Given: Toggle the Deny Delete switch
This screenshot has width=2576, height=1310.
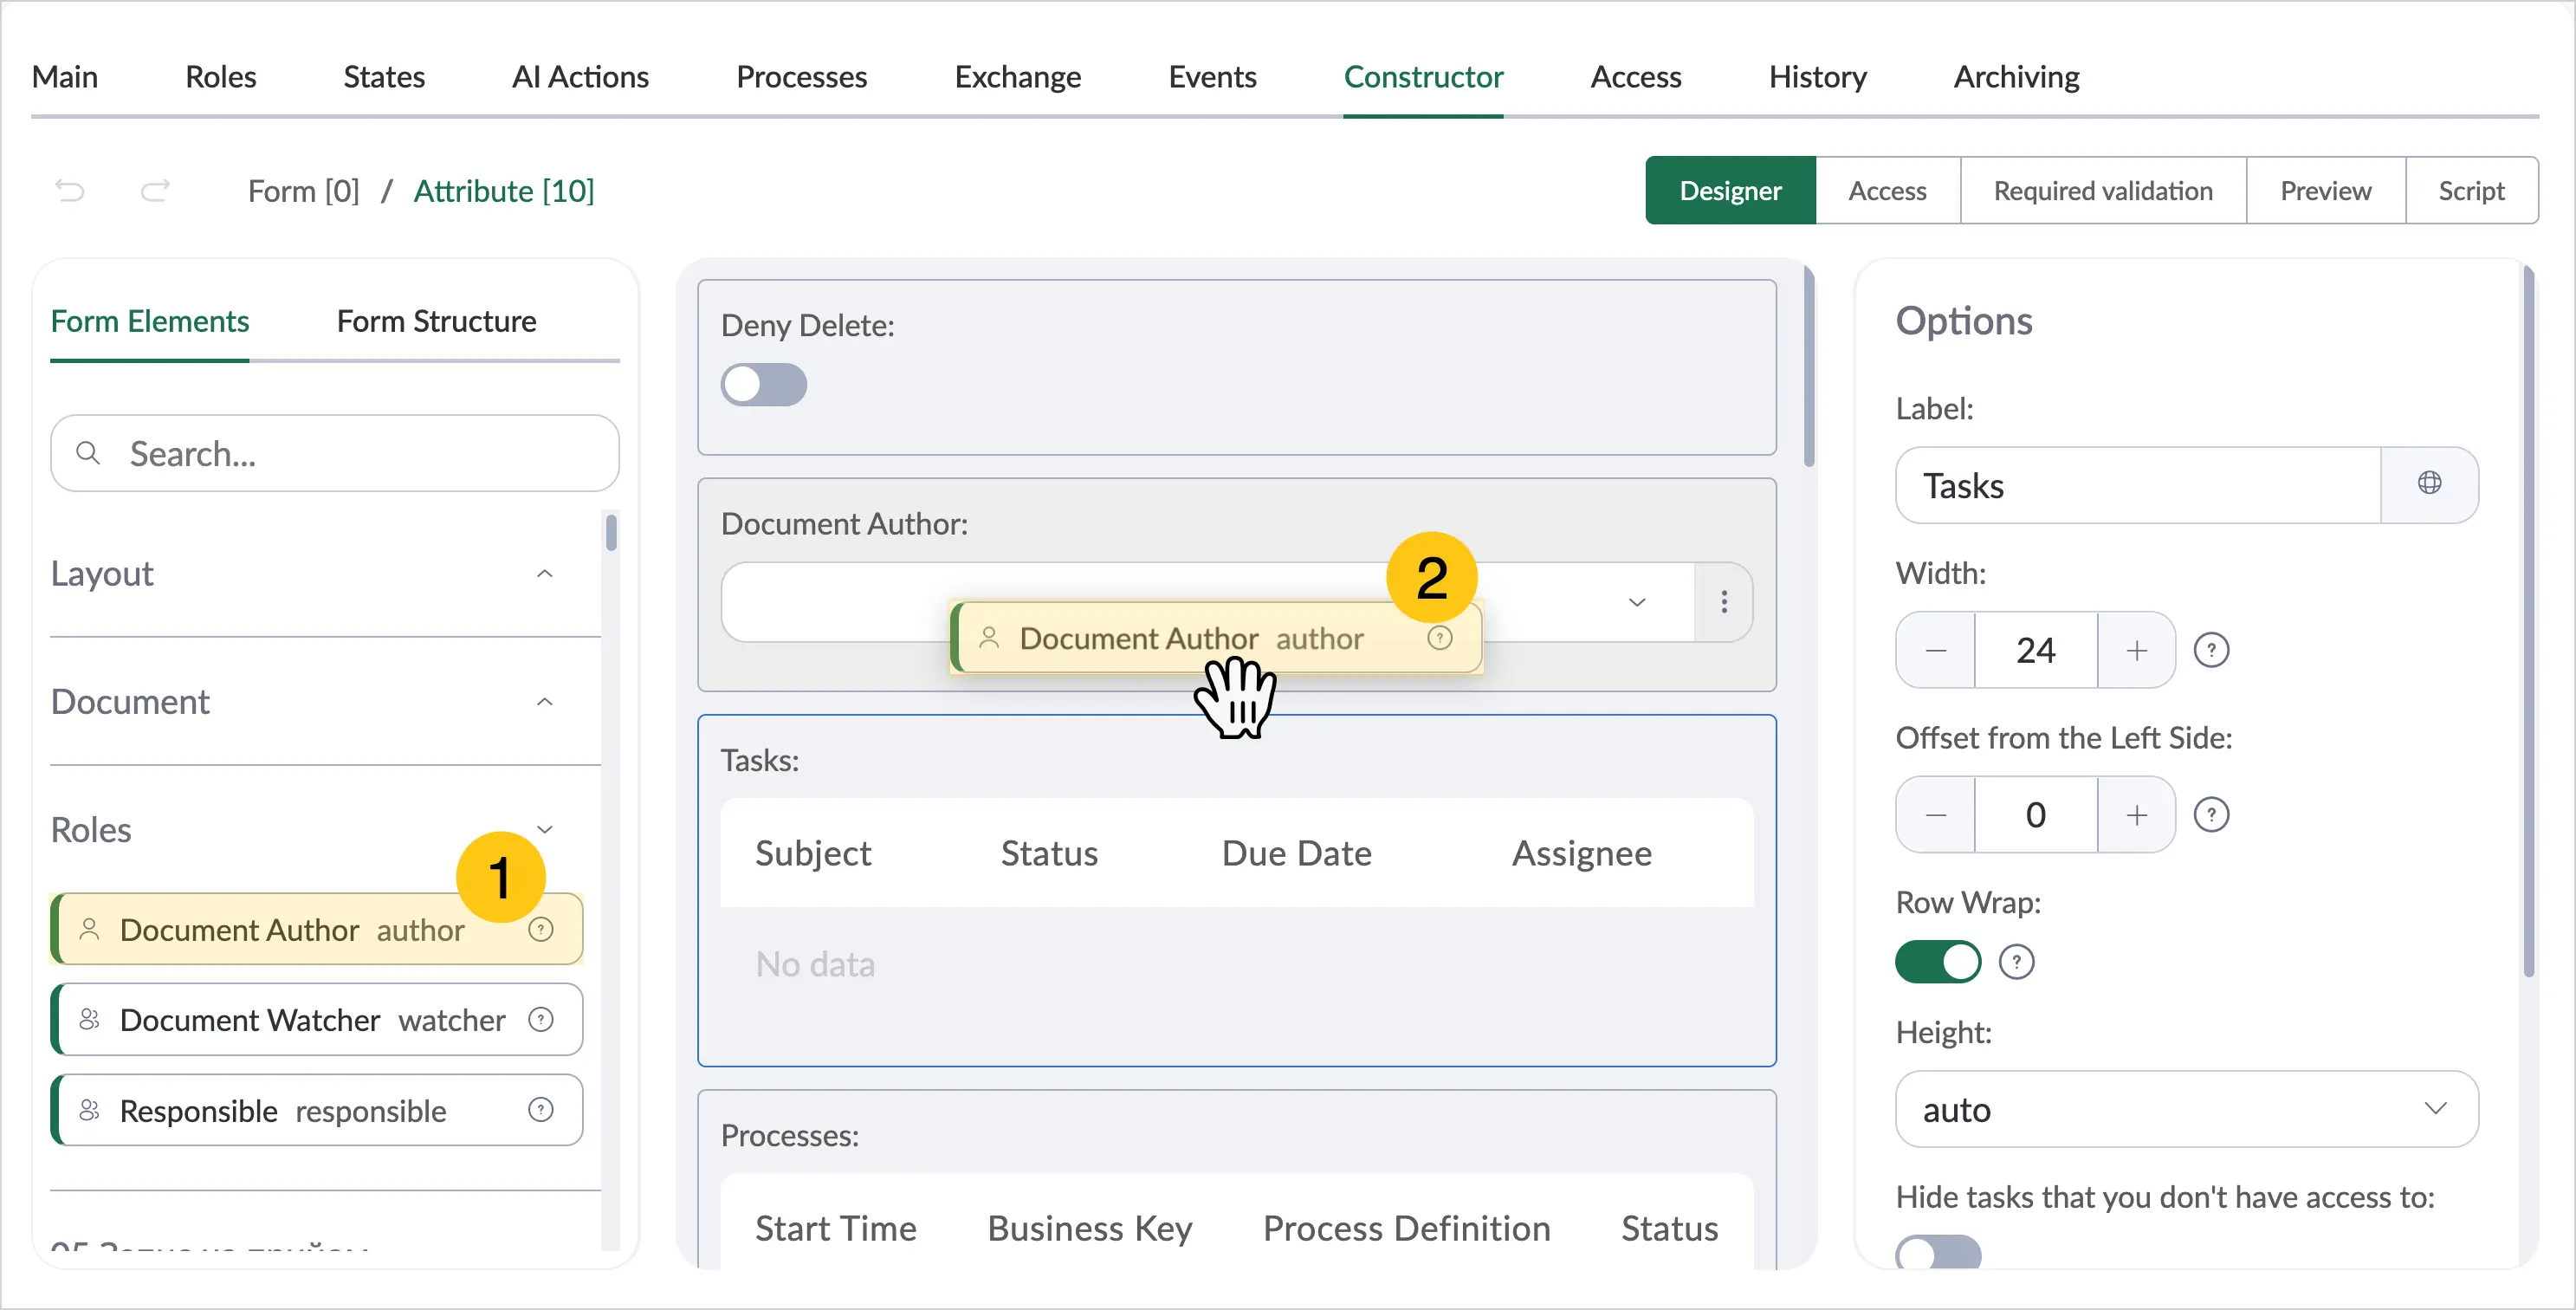Looking at the screenshot, I should (764, 385).
